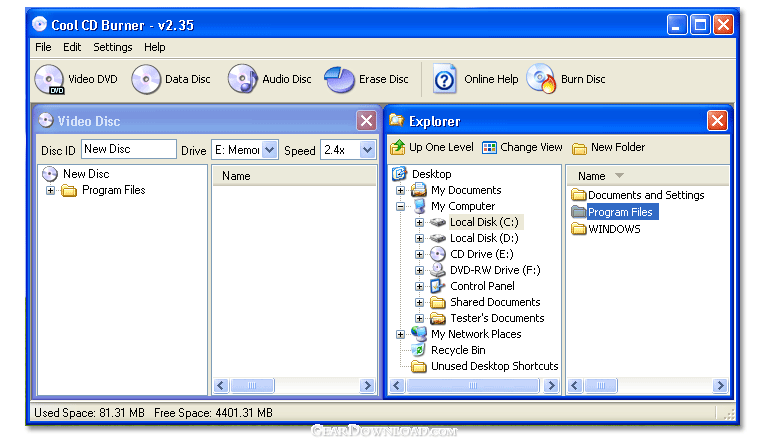
Task: Click the Erase Disc icon
Action: (339, 79)
